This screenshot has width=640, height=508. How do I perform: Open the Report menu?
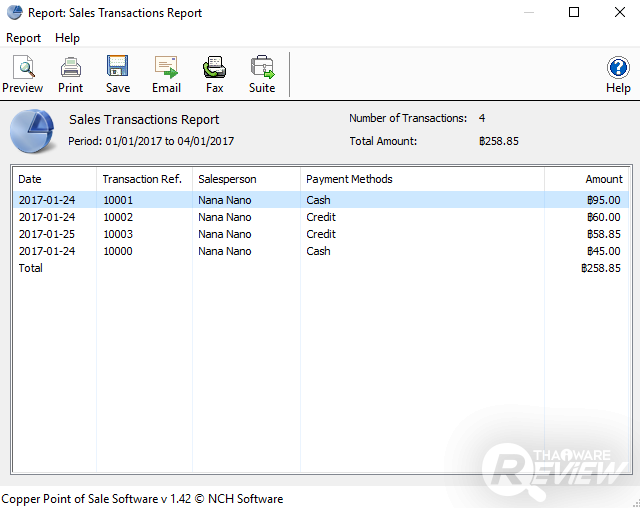24,38
